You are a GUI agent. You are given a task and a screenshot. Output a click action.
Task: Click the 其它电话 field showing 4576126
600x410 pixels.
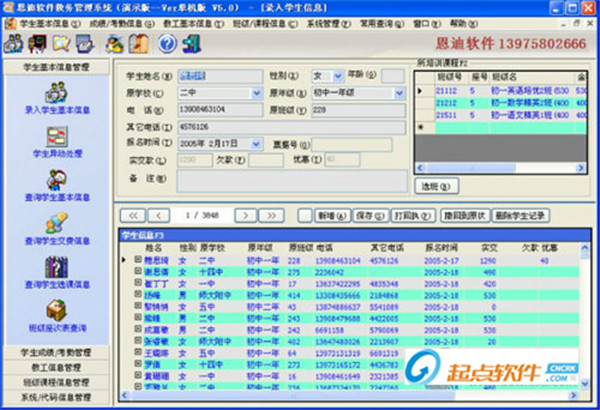(292, 127)
